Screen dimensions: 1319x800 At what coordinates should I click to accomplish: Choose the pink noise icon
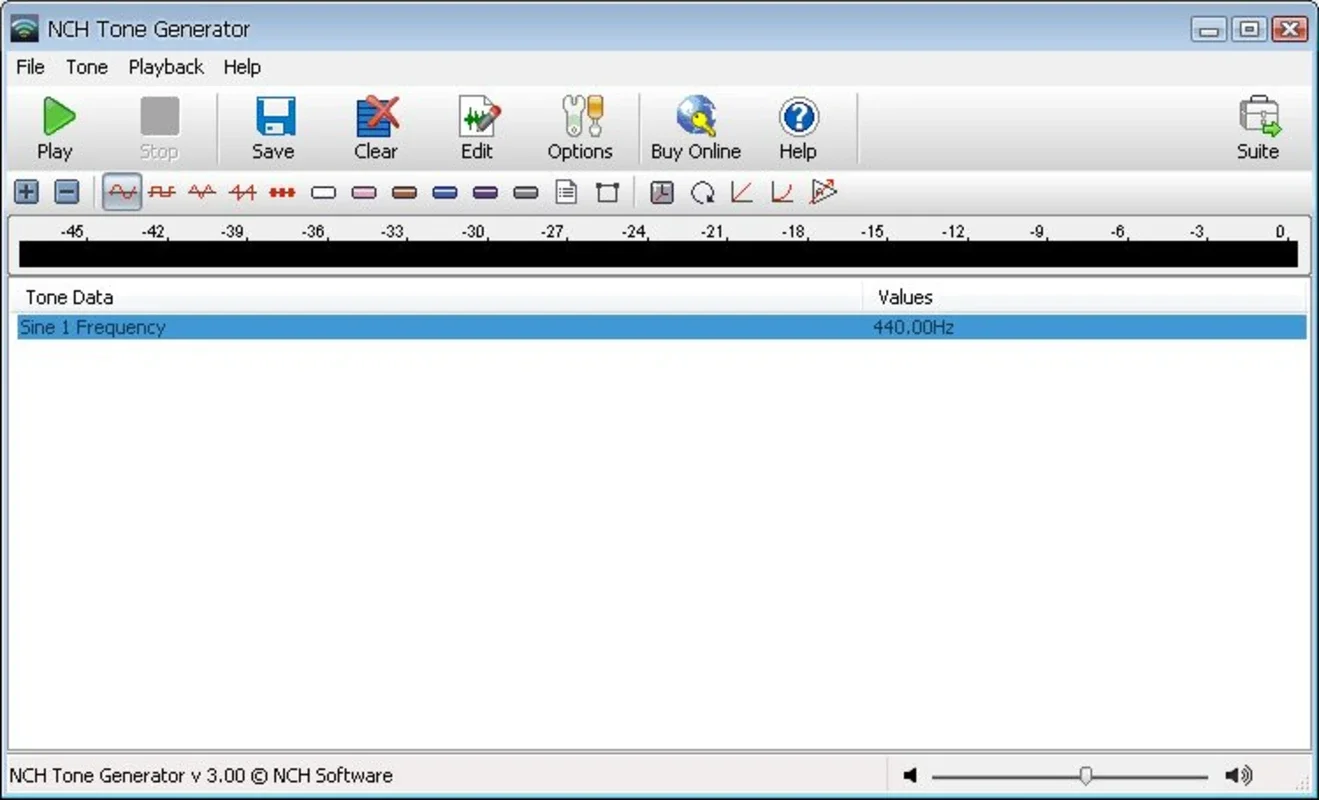coord(364,192)
